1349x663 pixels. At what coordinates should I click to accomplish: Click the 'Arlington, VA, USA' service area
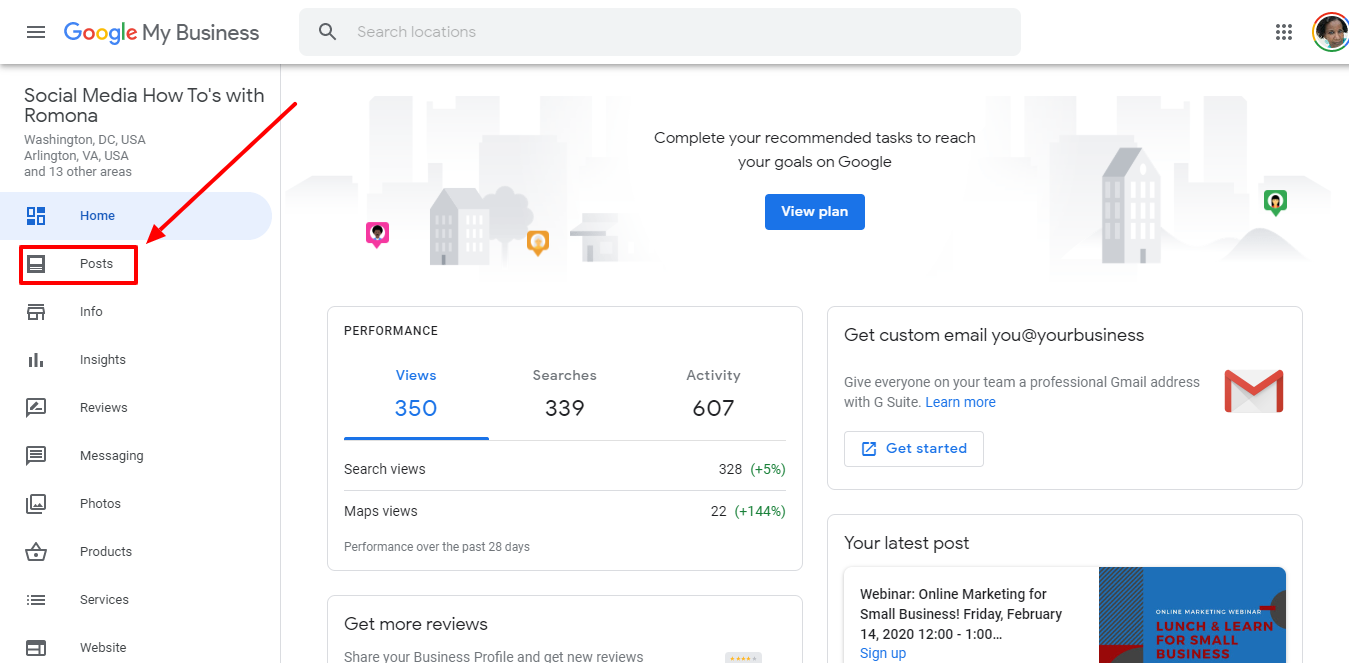coord(76,156)
